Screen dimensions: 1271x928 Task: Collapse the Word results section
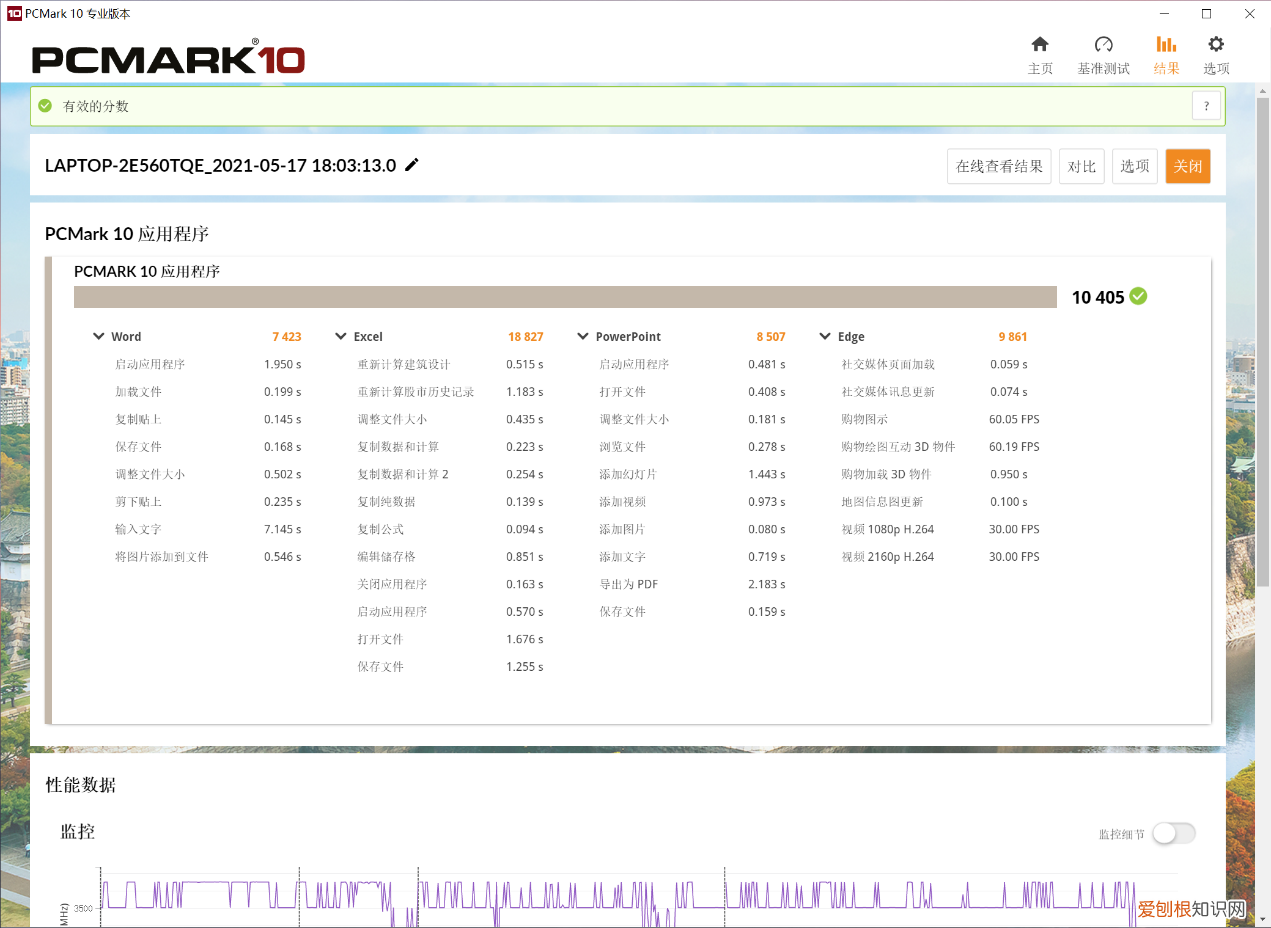click(x=99, y=337)
